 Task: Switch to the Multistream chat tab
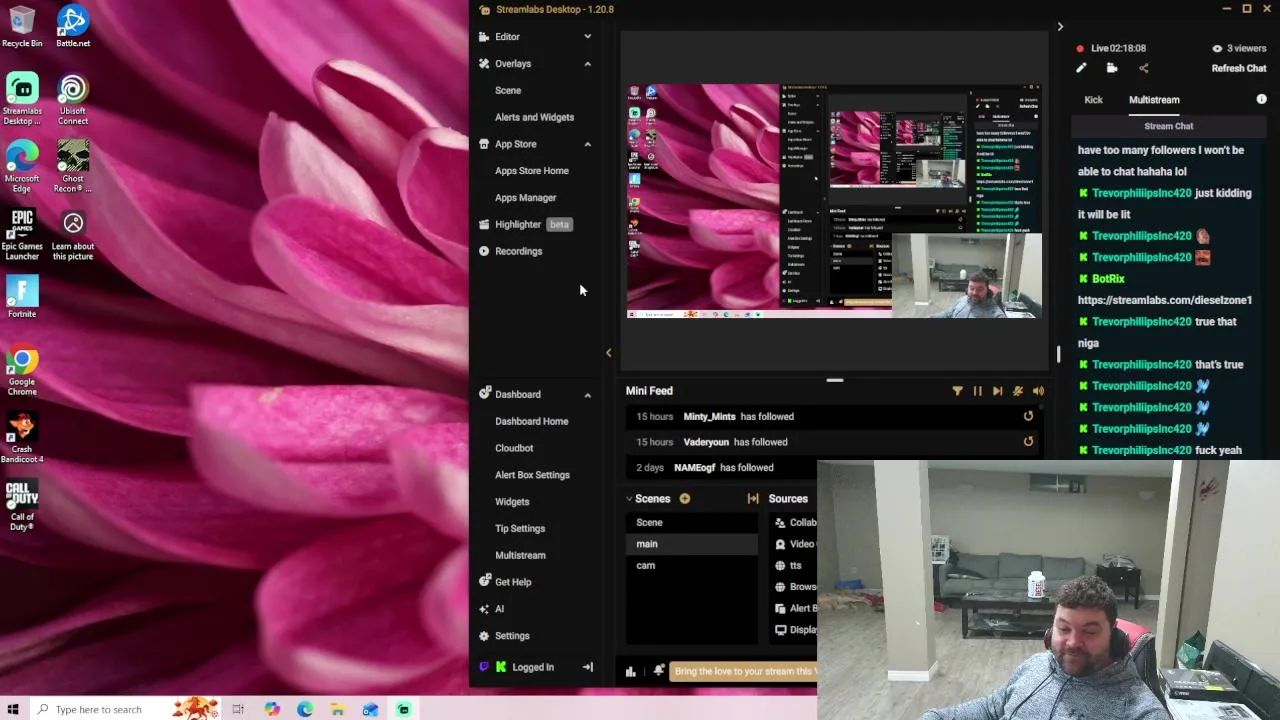(x=1154, y=99)
